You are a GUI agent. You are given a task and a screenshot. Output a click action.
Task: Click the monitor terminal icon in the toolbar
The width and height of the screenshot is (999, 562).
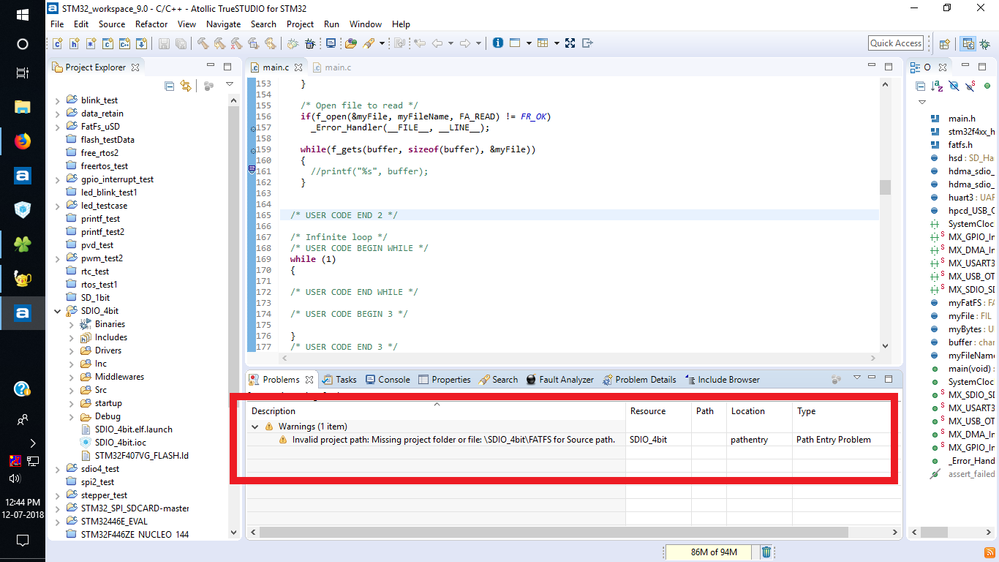click(331, 43)
